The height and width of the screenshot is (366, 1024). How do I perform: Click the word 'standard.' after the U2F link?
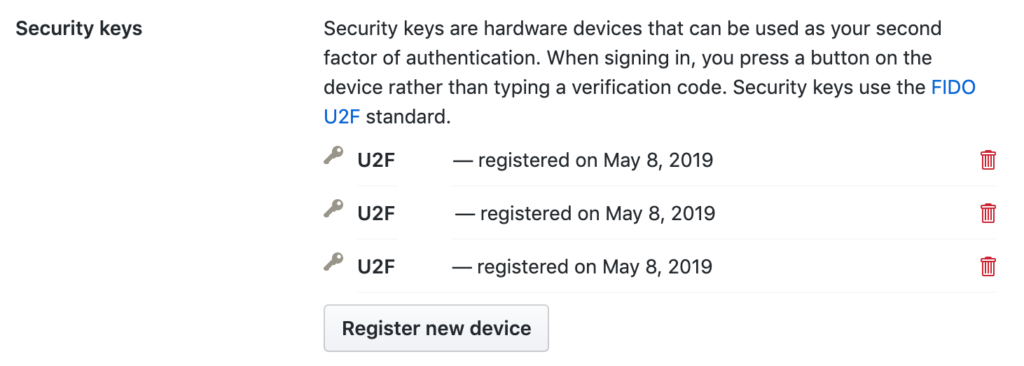(408, 118)
